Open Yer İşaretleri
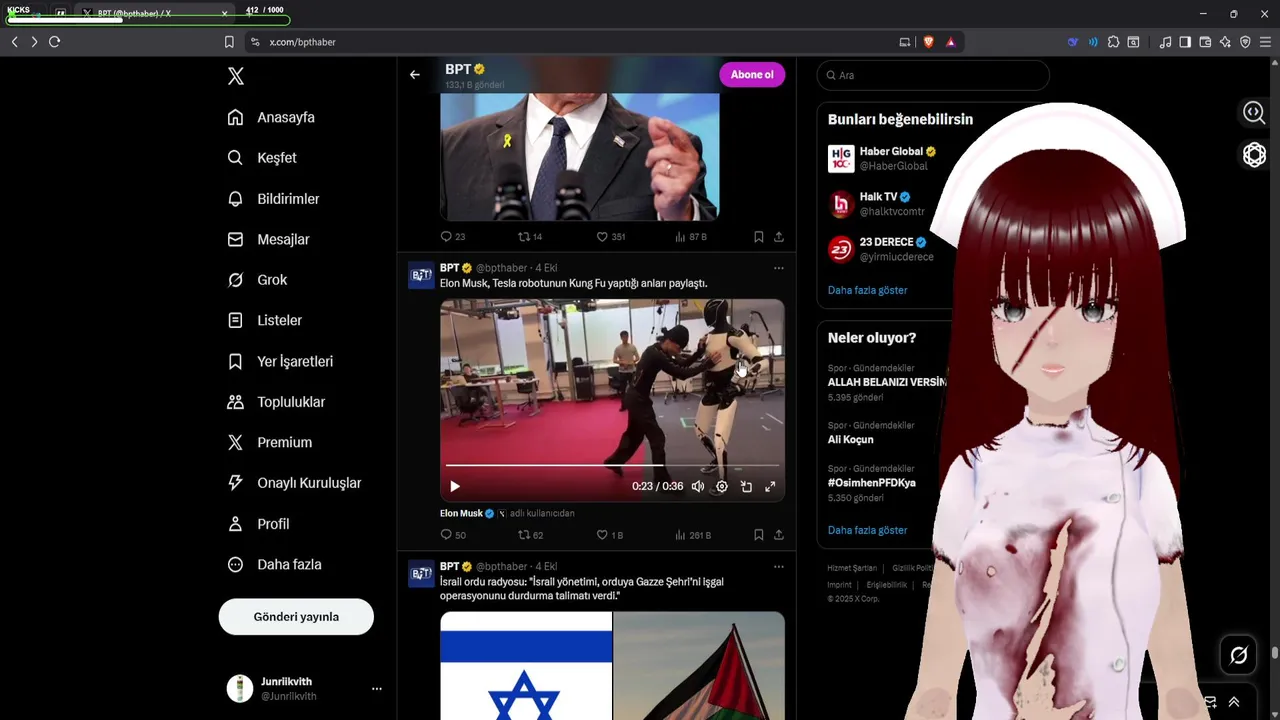 pyautogui.click(x=280, y=361)
